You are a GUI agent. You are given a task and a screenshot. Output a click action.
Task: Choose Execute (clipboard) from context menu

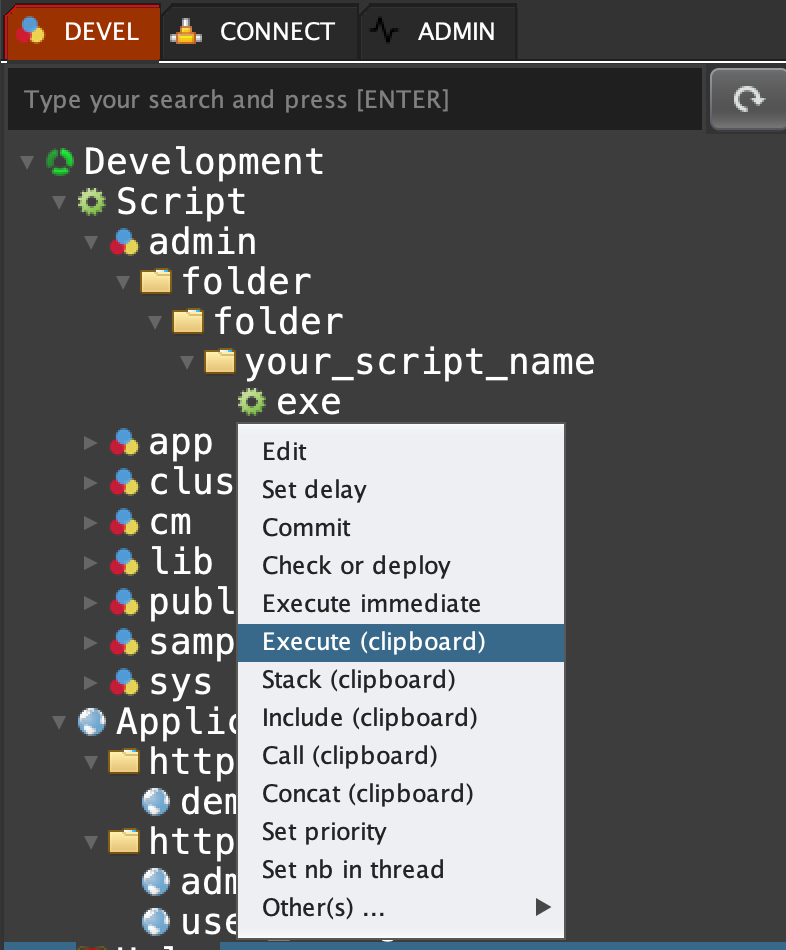[x=373, y=642]
